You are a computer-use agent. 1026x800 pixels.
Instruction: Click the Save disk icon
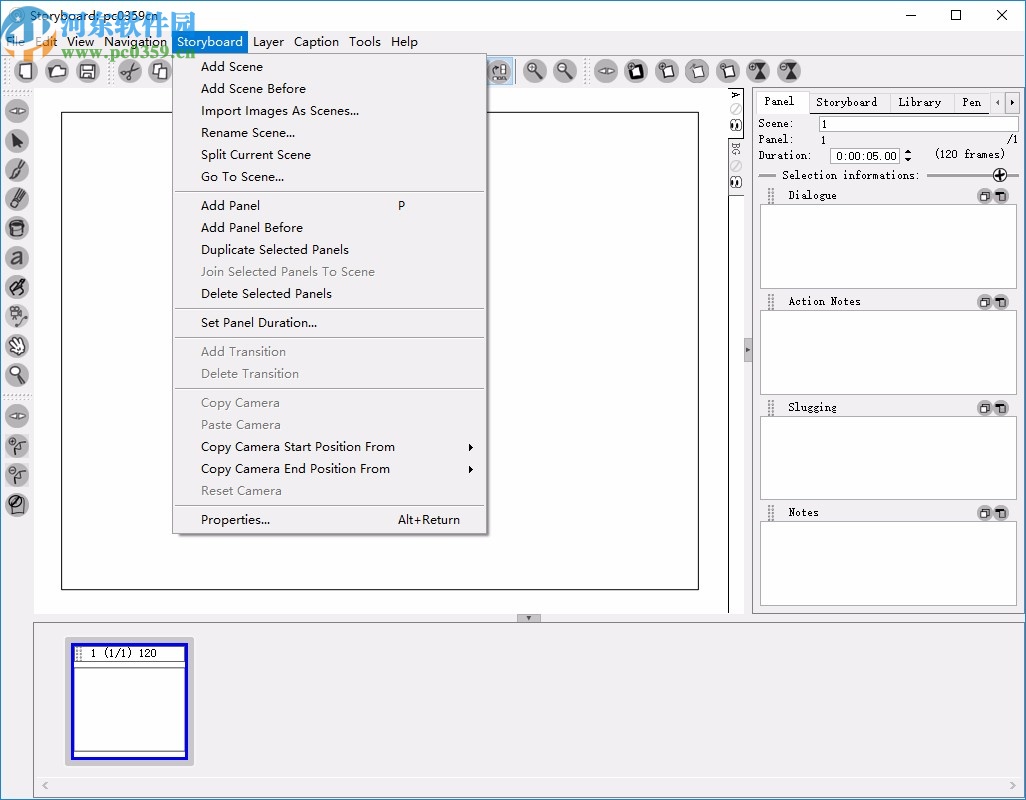pos(88,71)
